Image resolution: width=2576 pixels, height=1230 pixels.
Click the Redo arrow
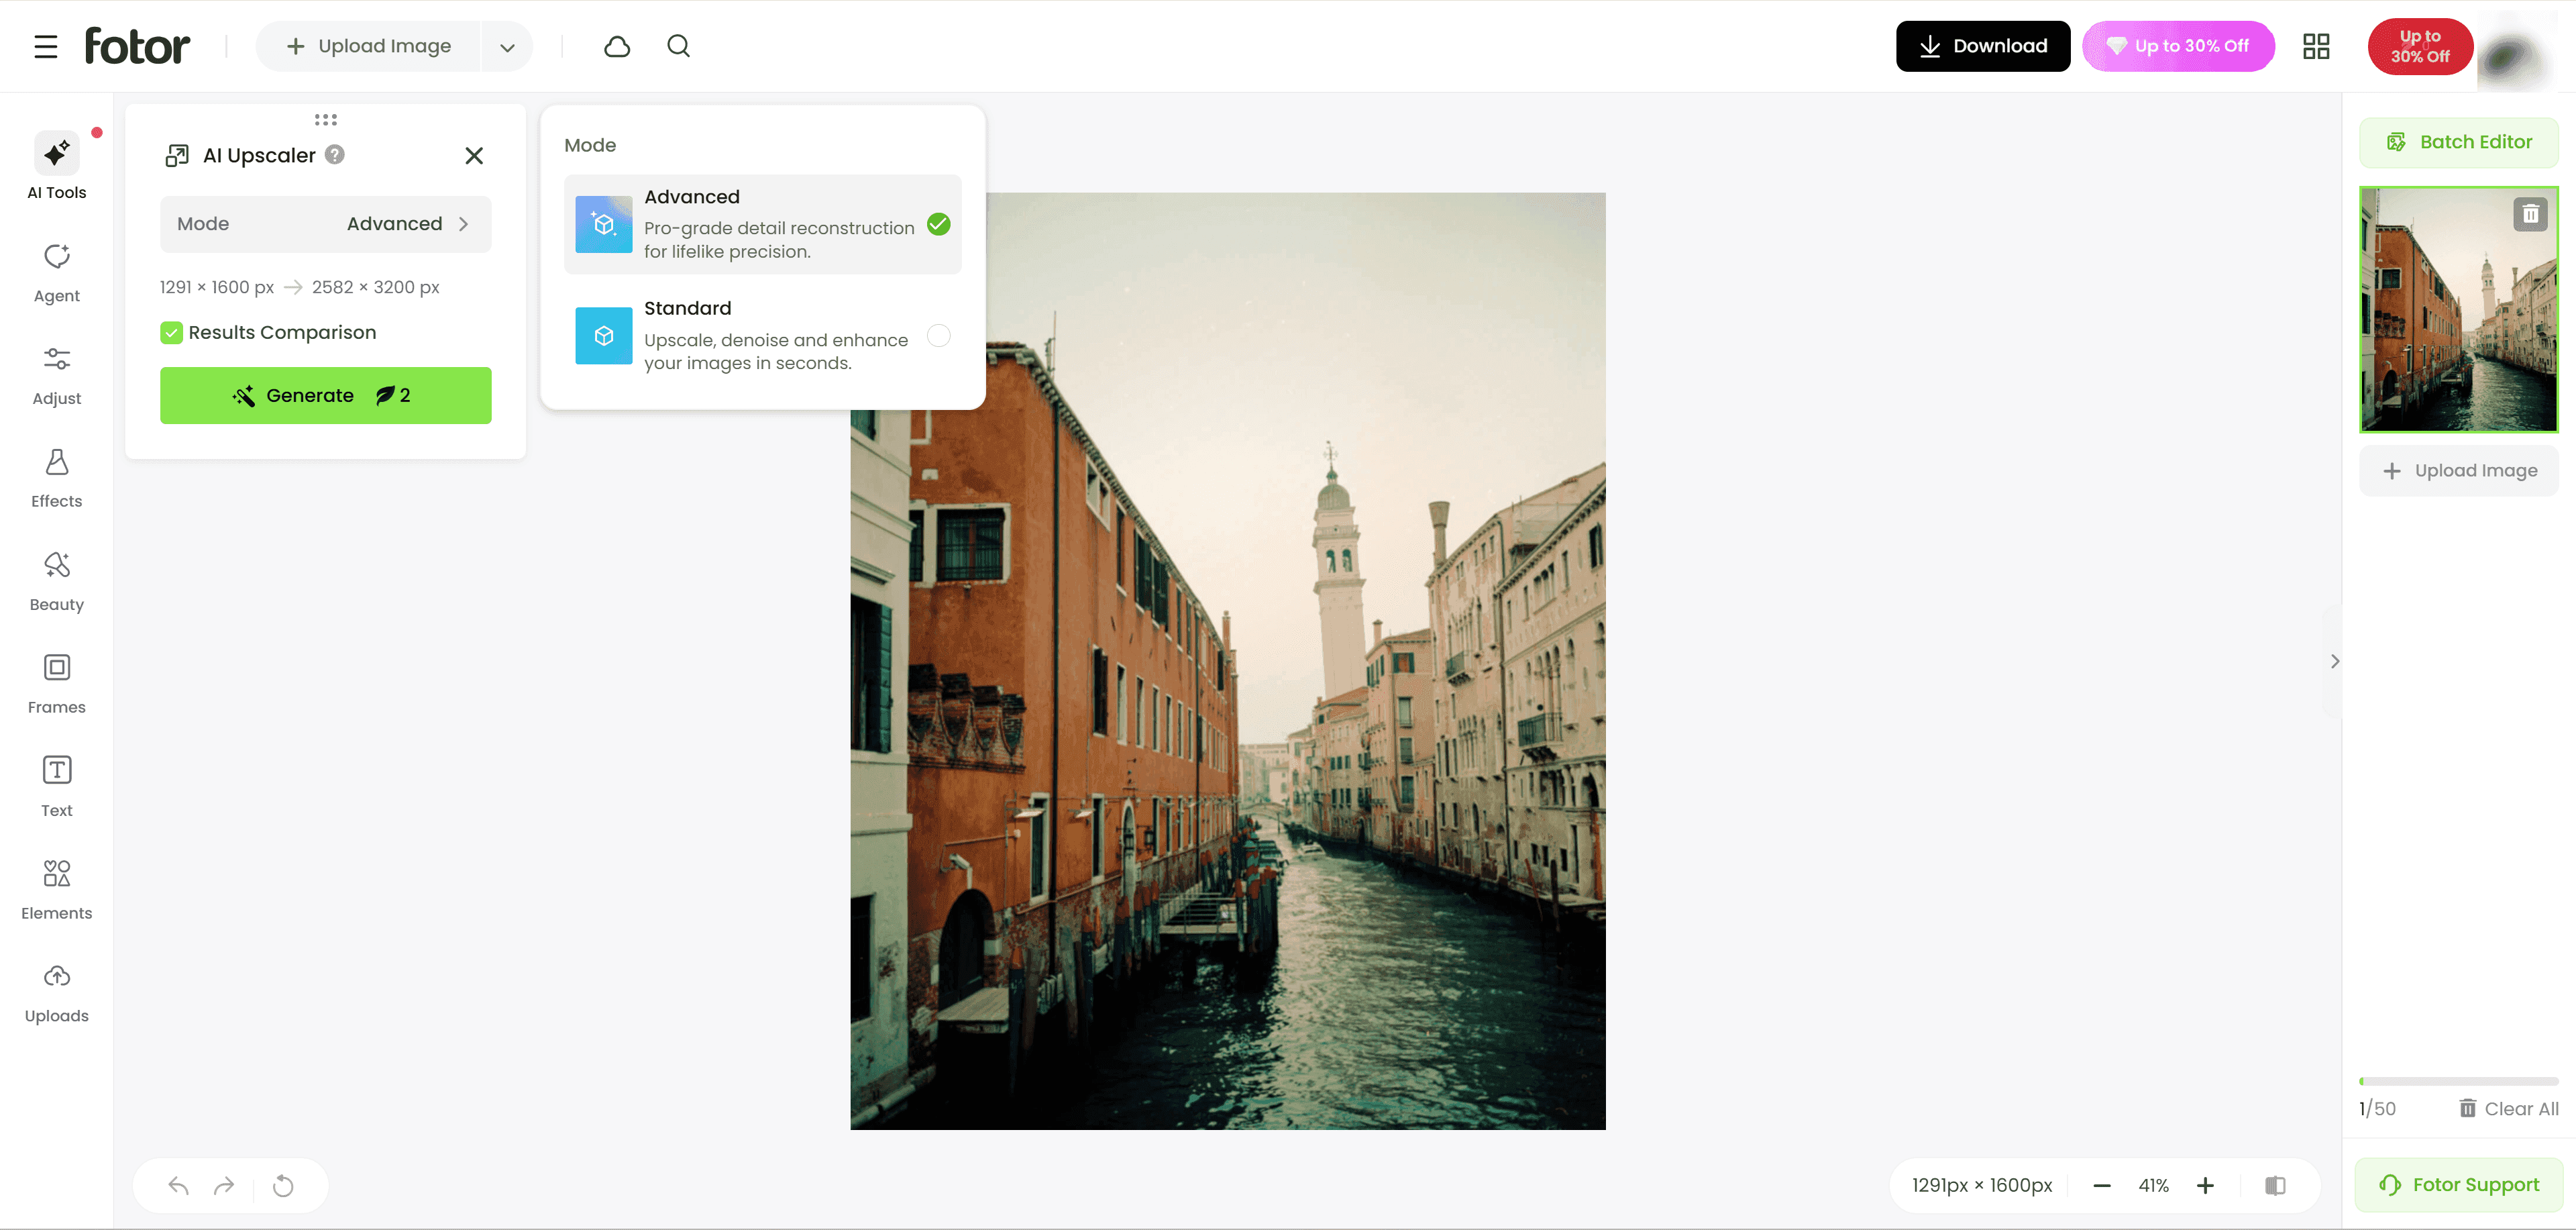[224, 1186]
